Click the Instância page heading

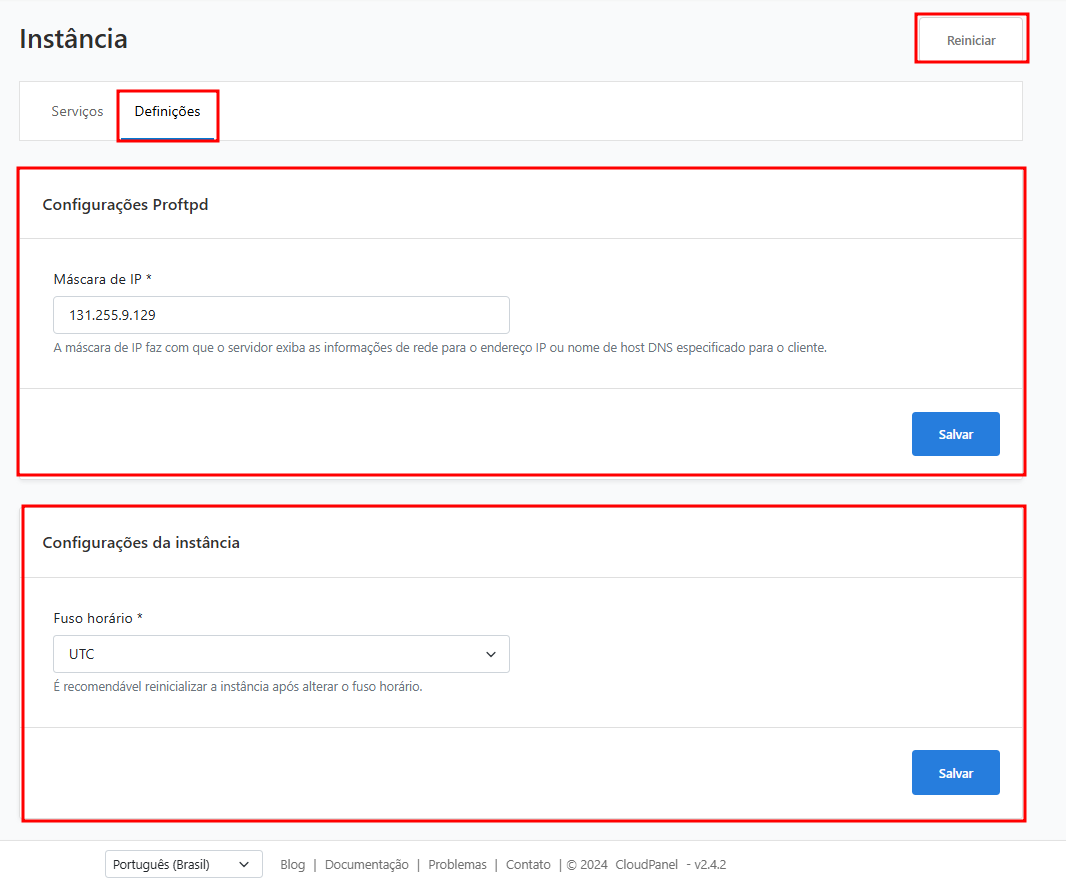(x=74, y=39)
